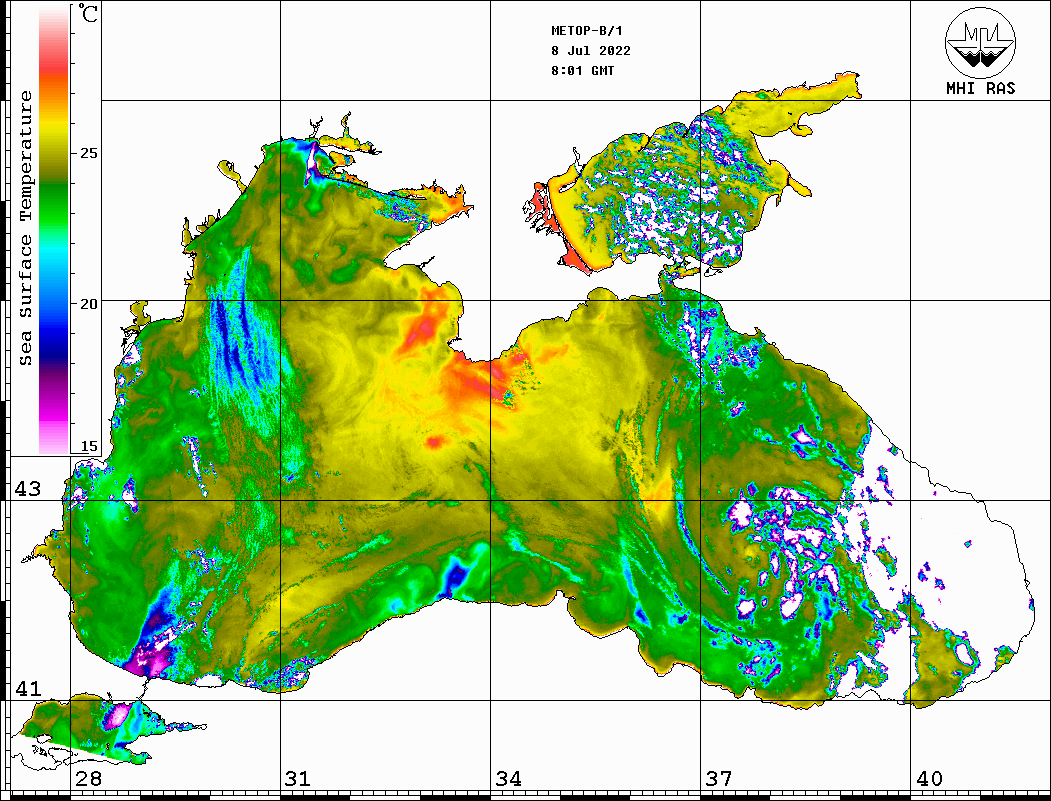Image resolution: width=1051 pixels, height=801 pixels.
Task: Click the MHI RAS logo emblem
Action: click(980, 42)
